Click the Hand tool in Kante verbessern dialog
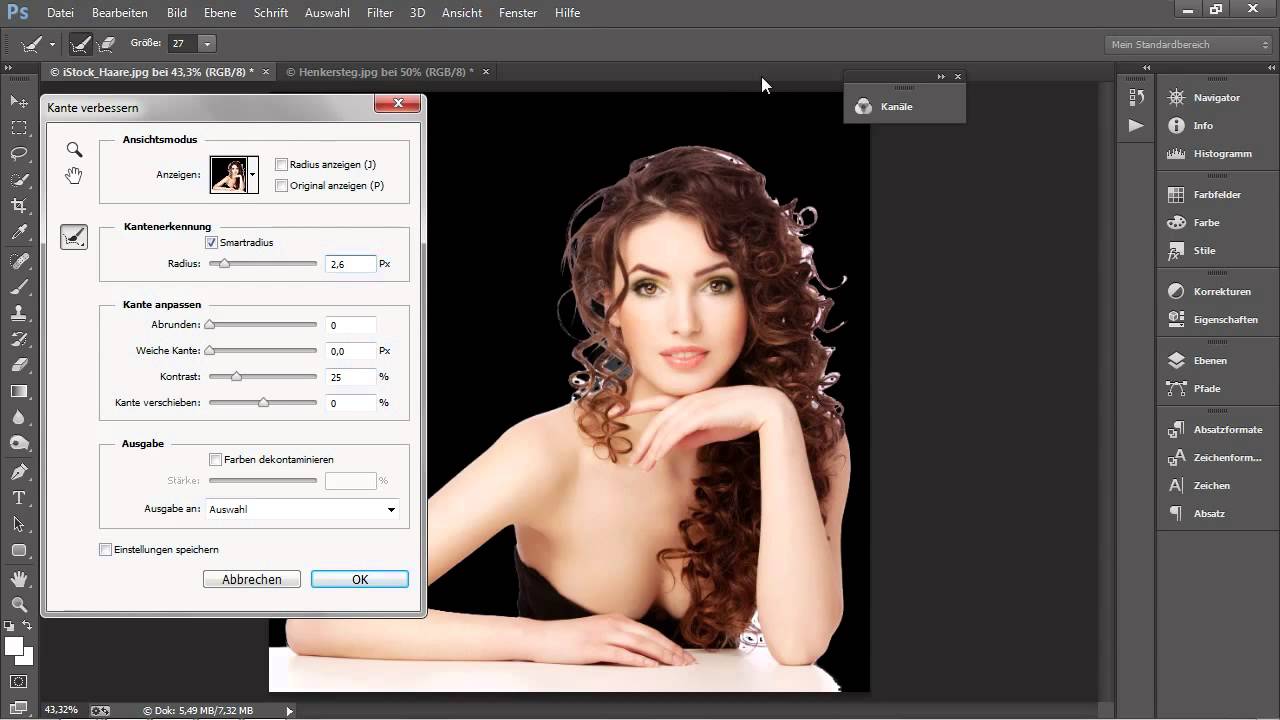Image resolution: width=1280 pixels, height=720 pixels. click(x=74, y=176)
